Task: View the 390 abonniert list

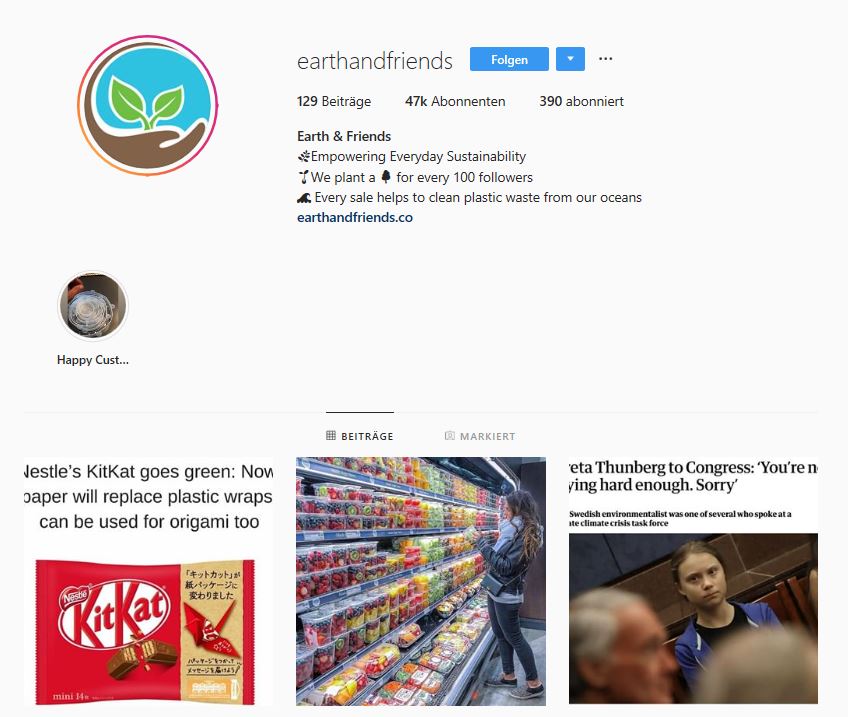Action: [x=581, y=101]
